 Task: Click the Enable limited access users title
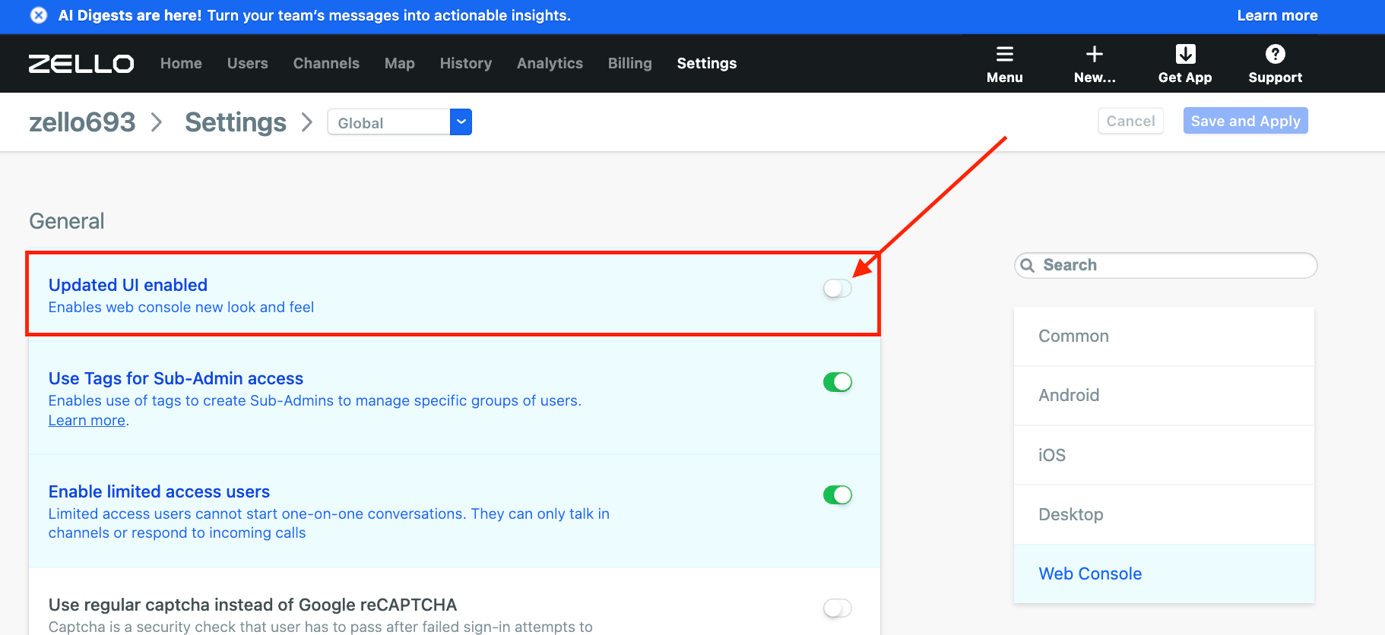coord(159,491)
